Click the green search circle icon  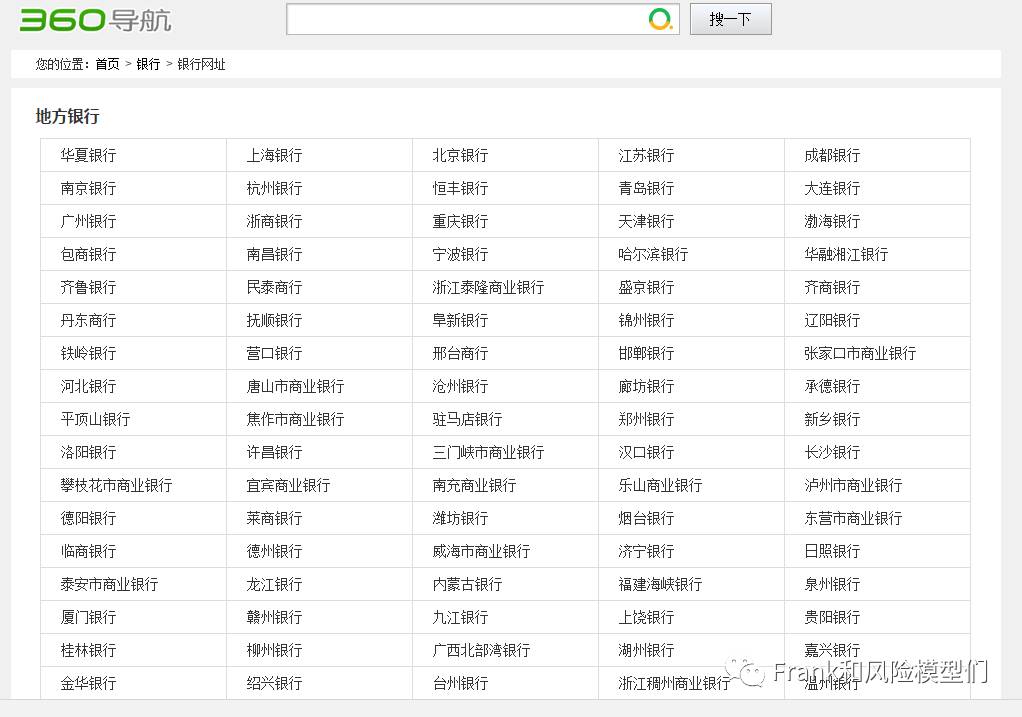[660, 19]
